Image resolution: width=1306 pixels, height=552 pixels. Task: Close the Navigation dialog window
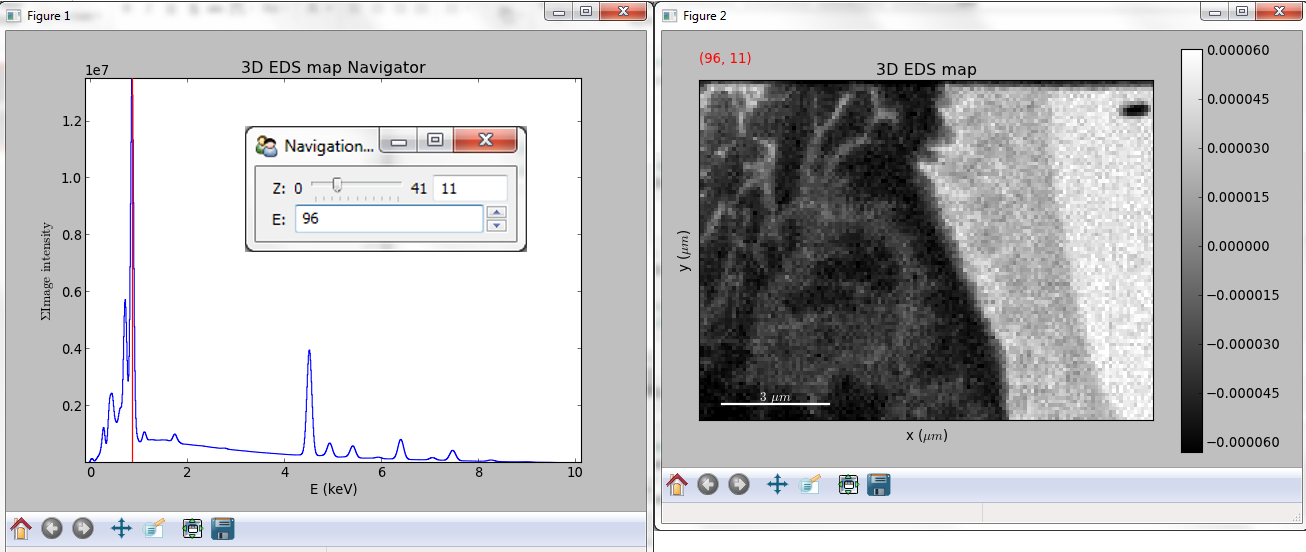tap(485, 141)
